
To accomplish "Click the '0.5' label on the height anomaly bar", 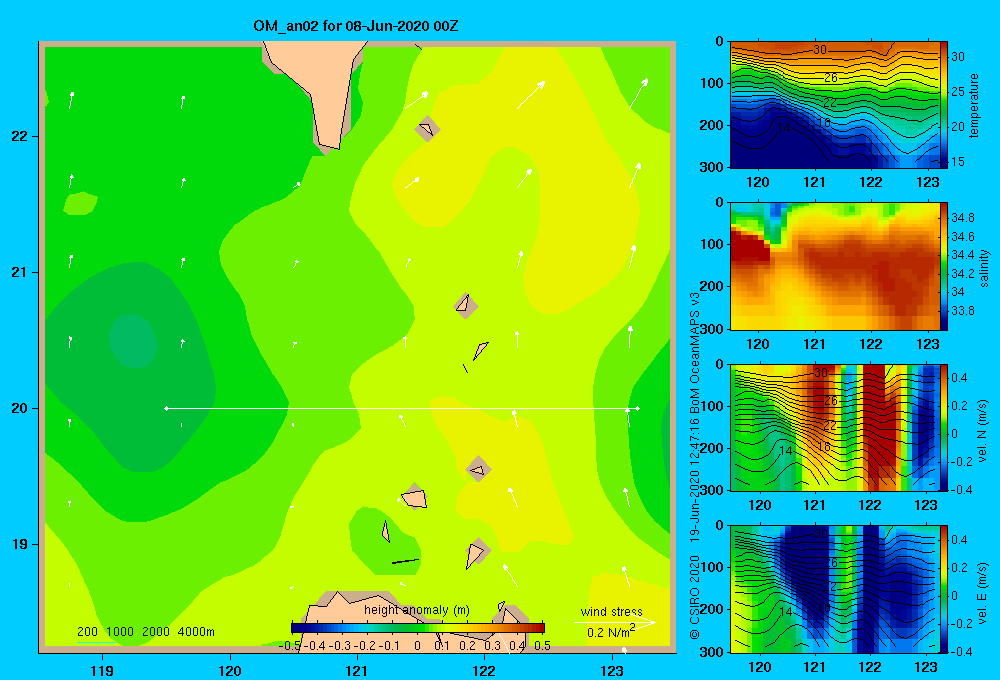I will pyautogui.click(x=543, y=646).
